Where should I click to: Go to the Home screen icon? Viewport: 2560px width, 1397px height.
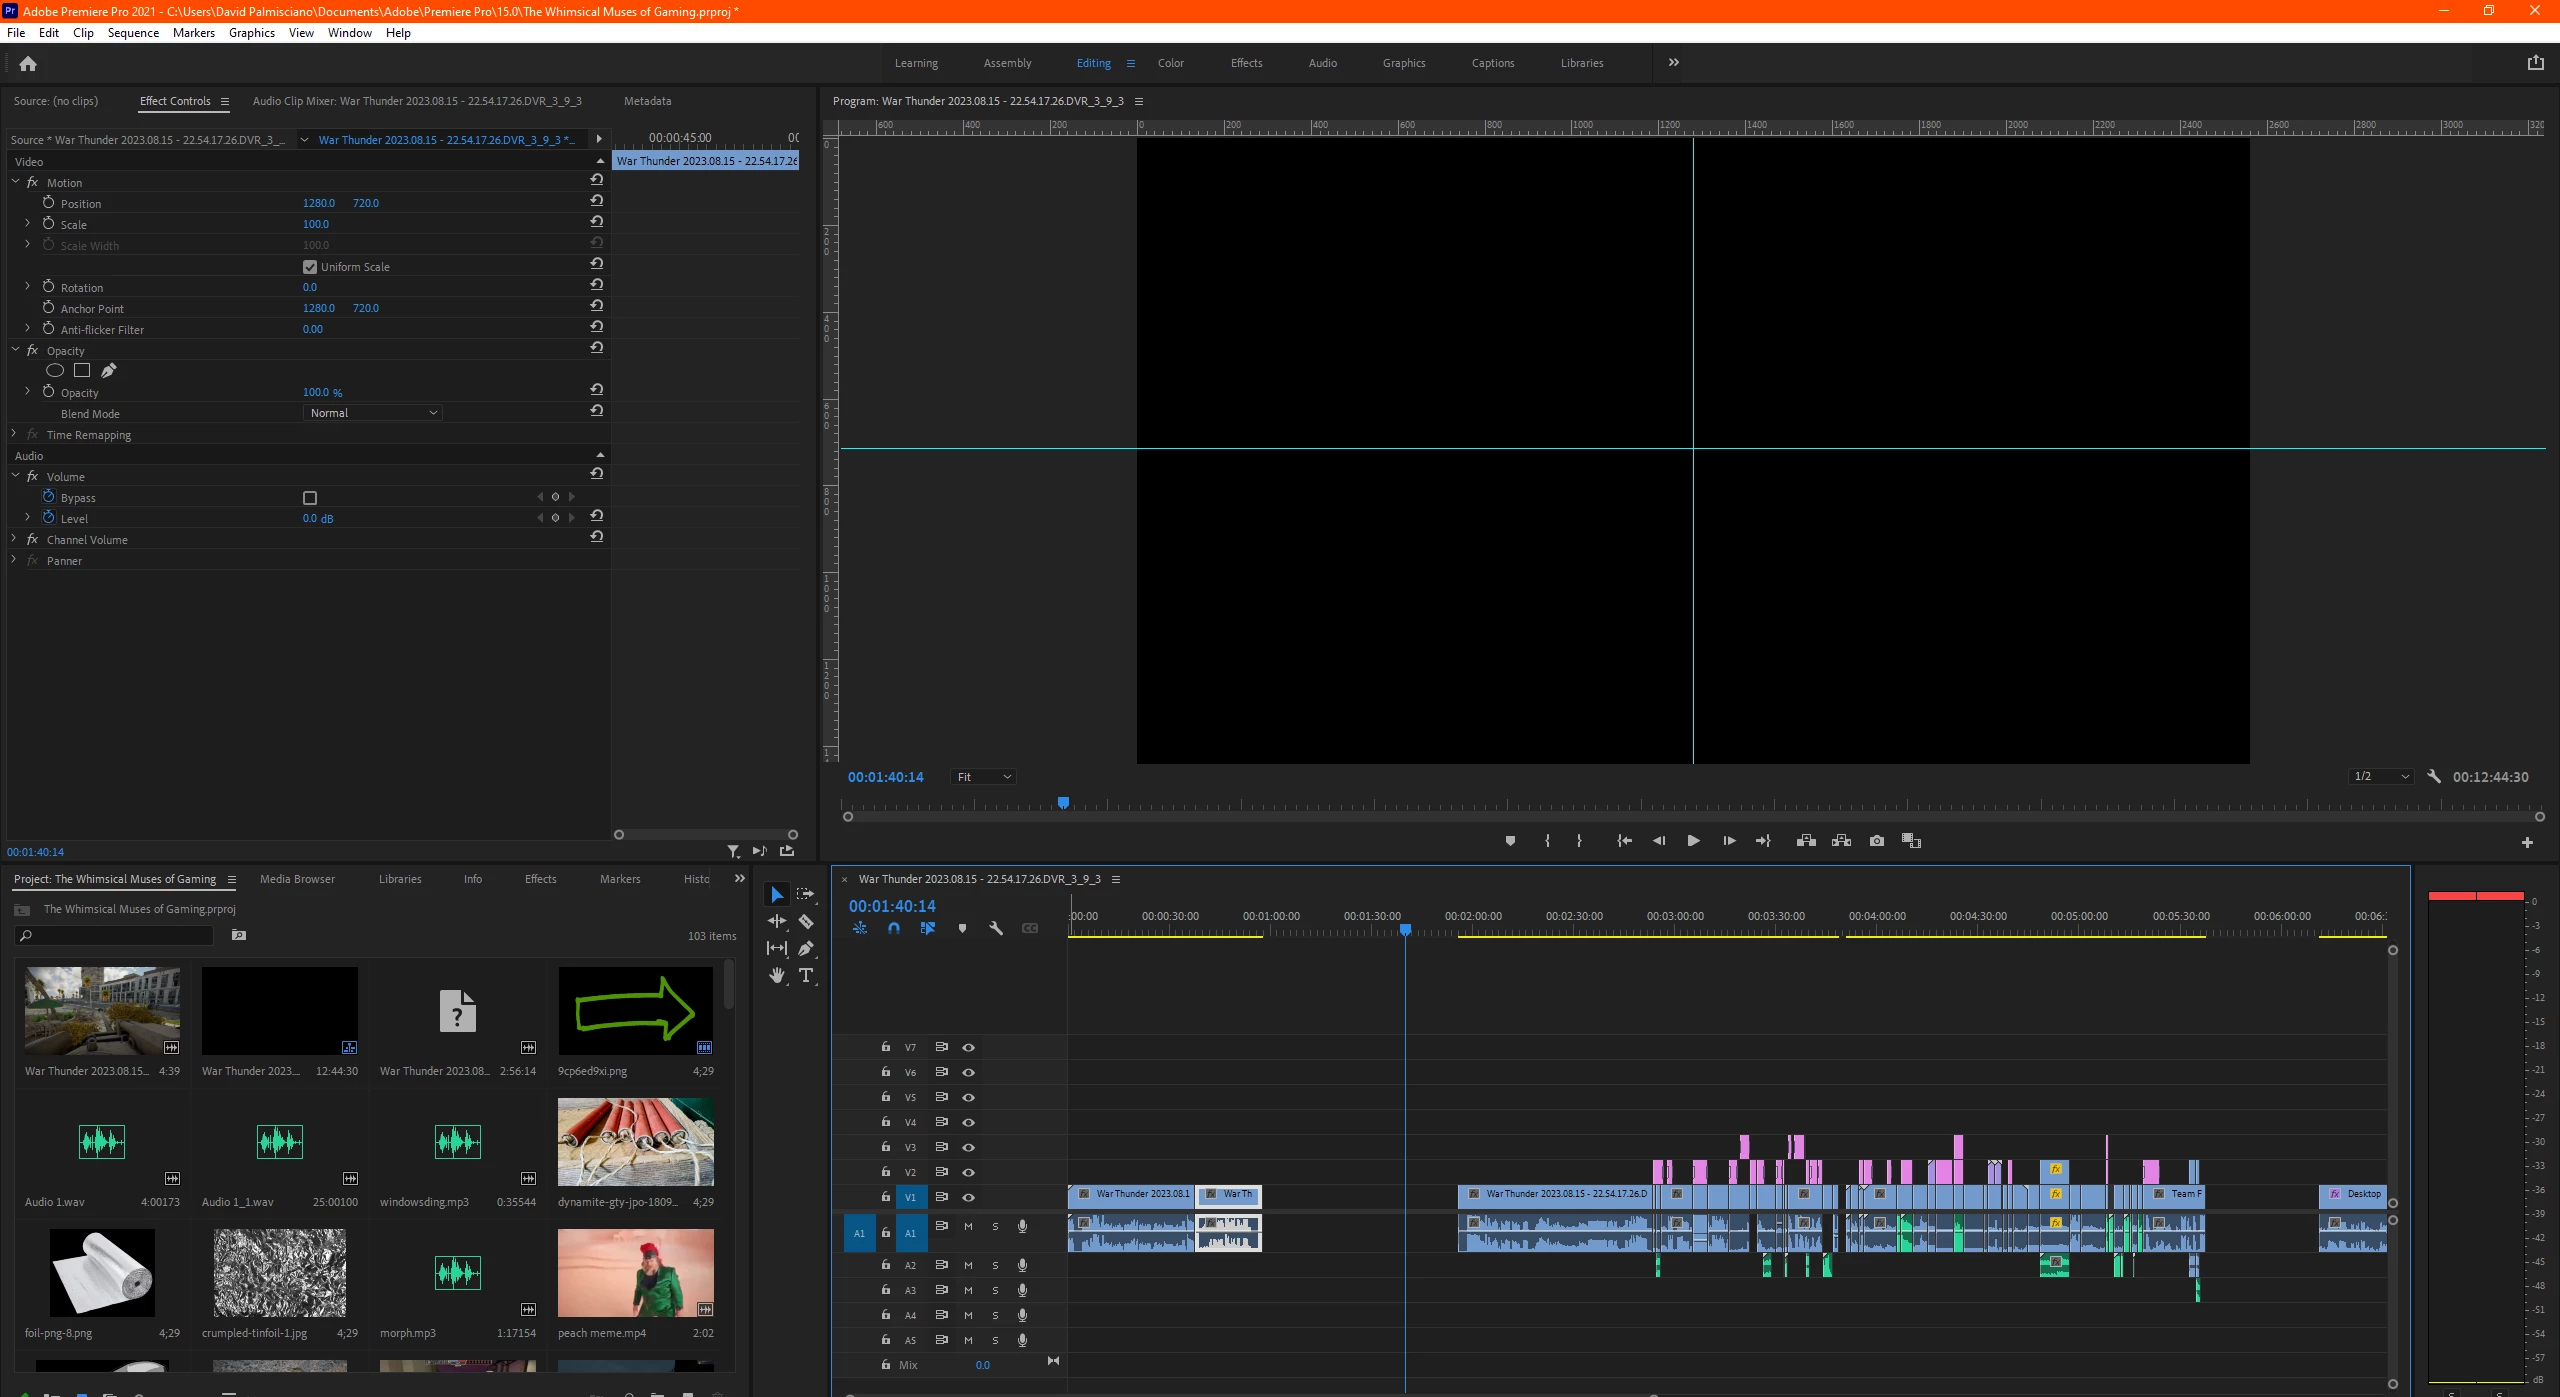point(28,64)
